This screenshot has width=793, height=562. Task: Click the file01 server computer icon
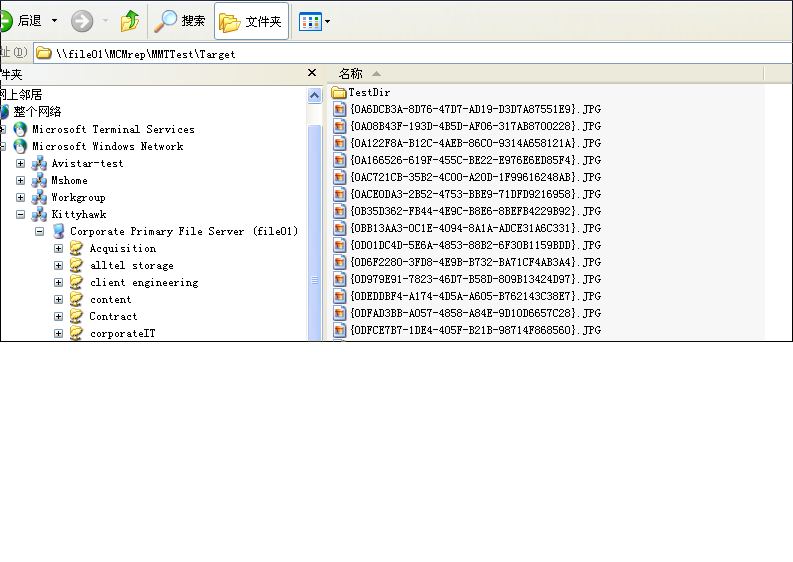click(x=59, y=231)
